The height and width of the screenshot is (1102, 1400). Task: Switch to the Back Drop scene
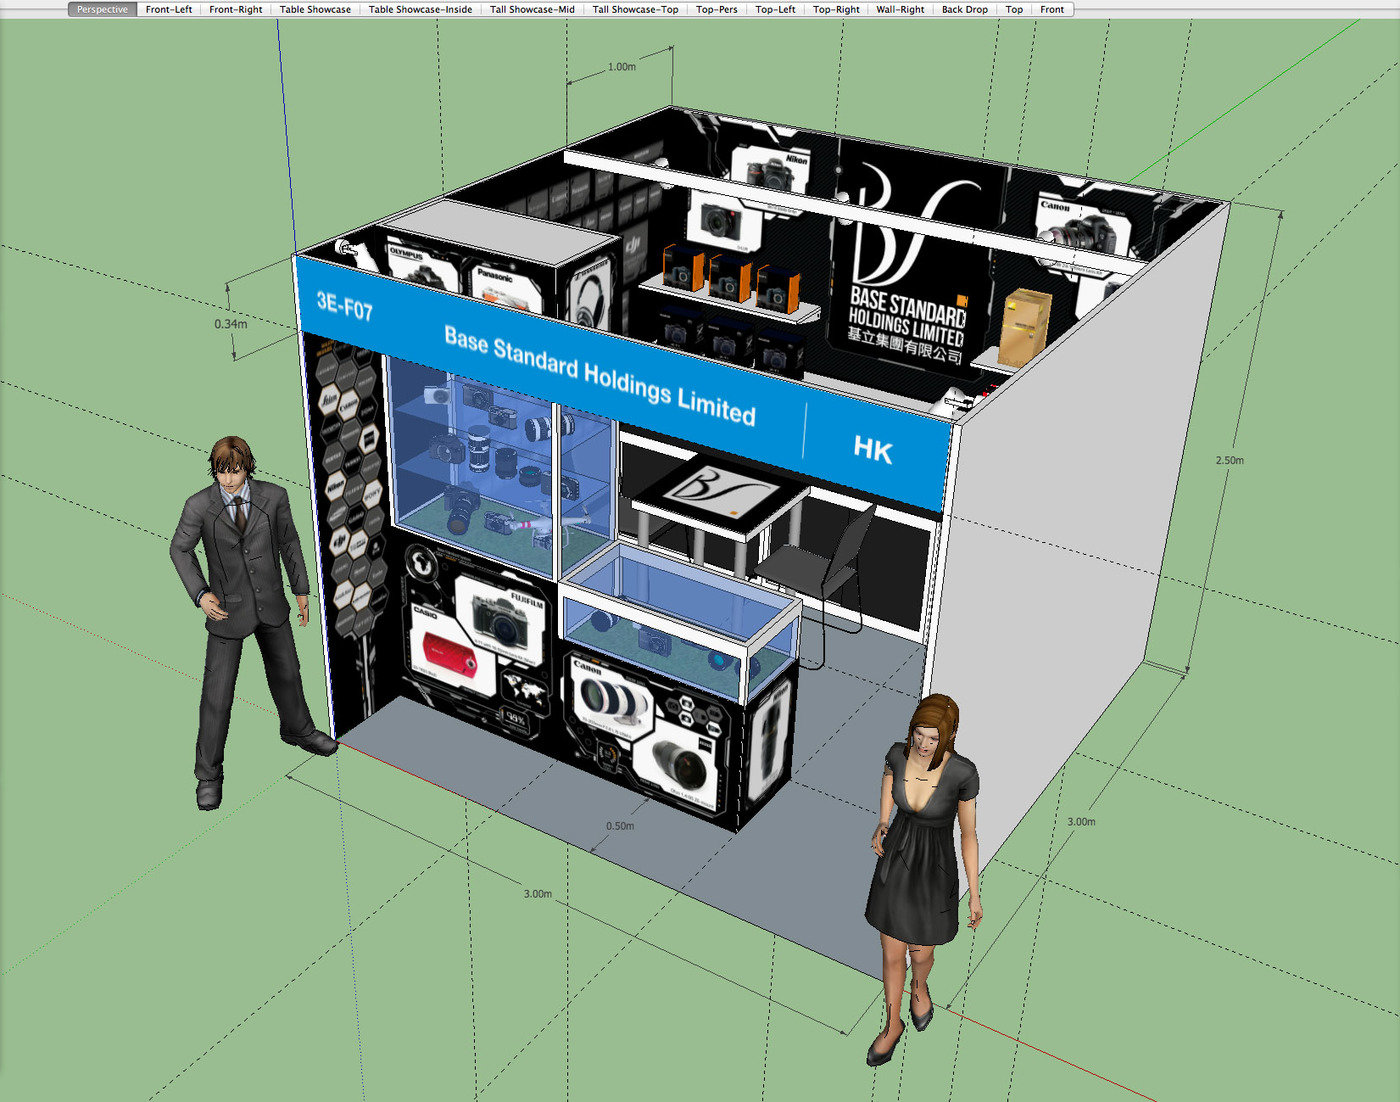[963, 9]
